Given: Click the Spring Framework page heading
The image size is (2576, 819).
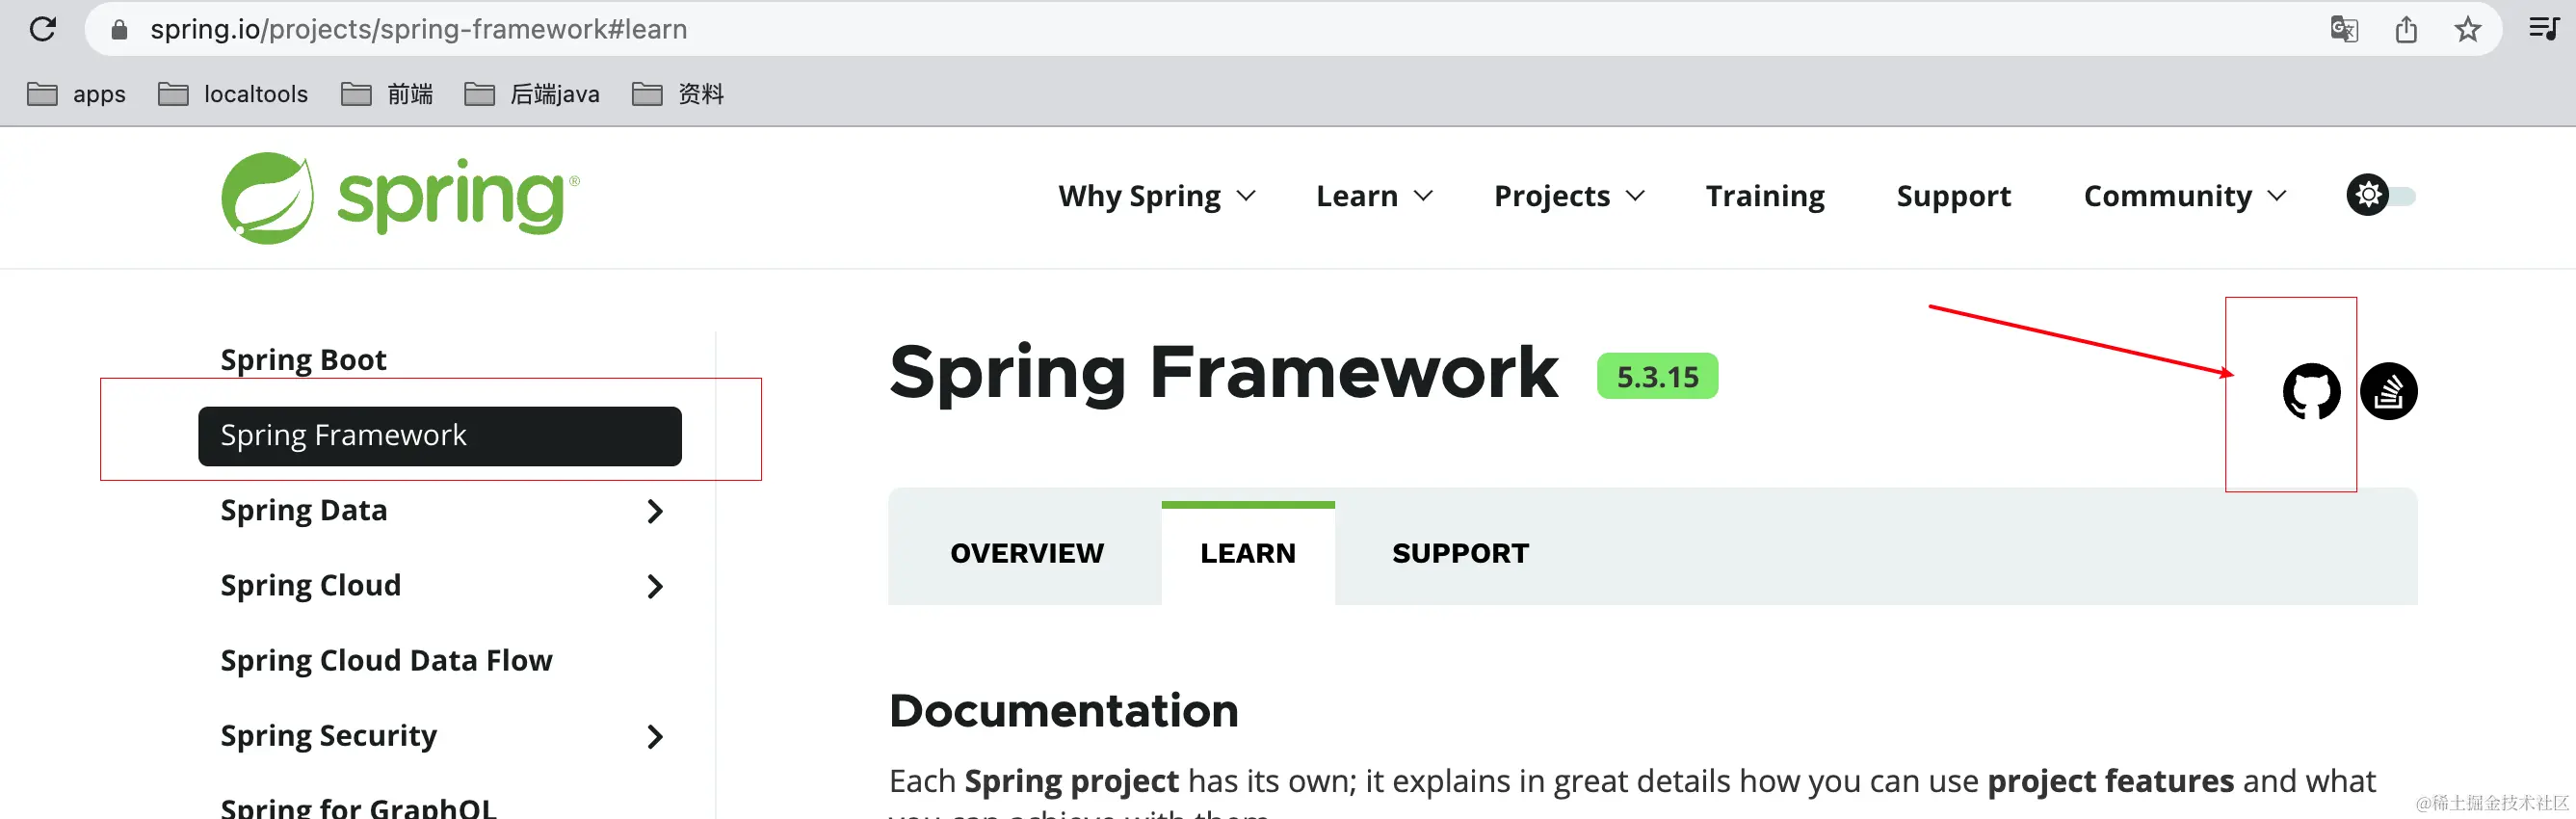Looking at the screenshot, I should pos(1223,372).
